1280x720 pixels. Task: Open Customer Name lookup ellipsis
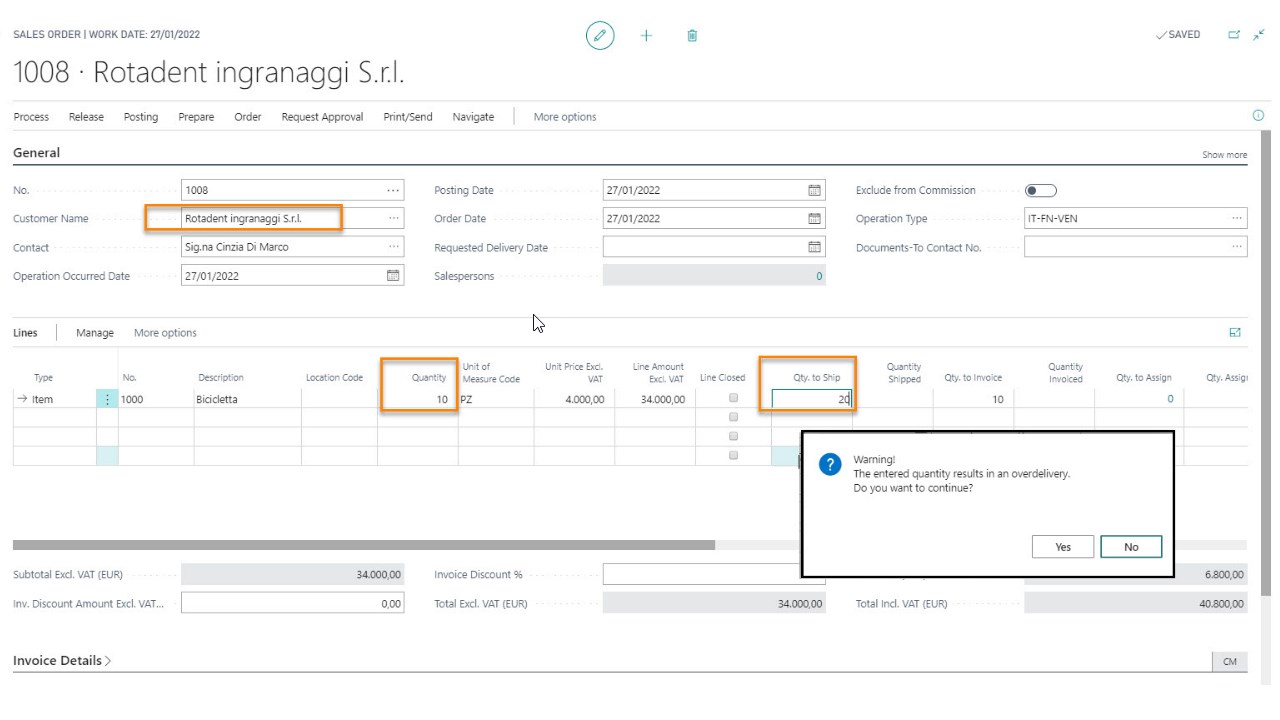coord(393,219)
